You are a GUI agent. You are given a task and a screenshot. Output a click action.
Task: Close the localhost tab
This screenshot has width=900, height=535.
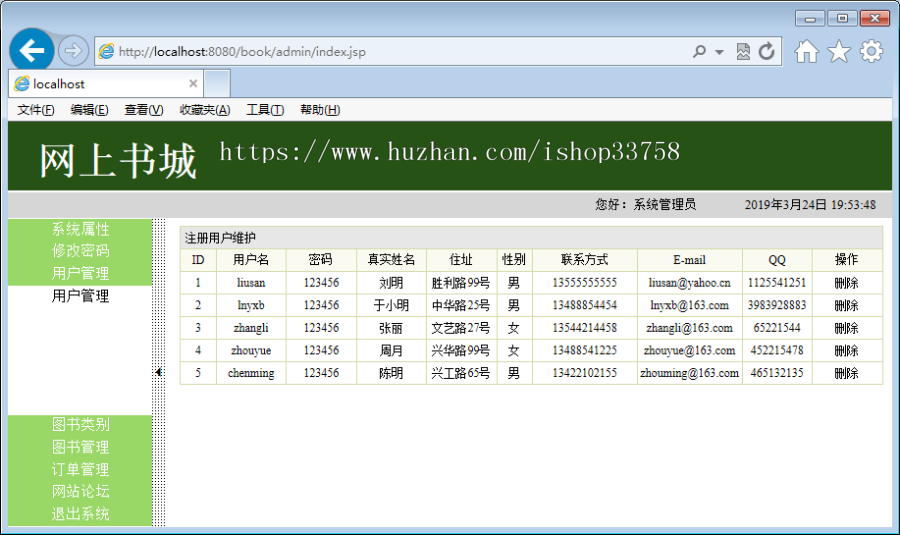coord(193,84)
